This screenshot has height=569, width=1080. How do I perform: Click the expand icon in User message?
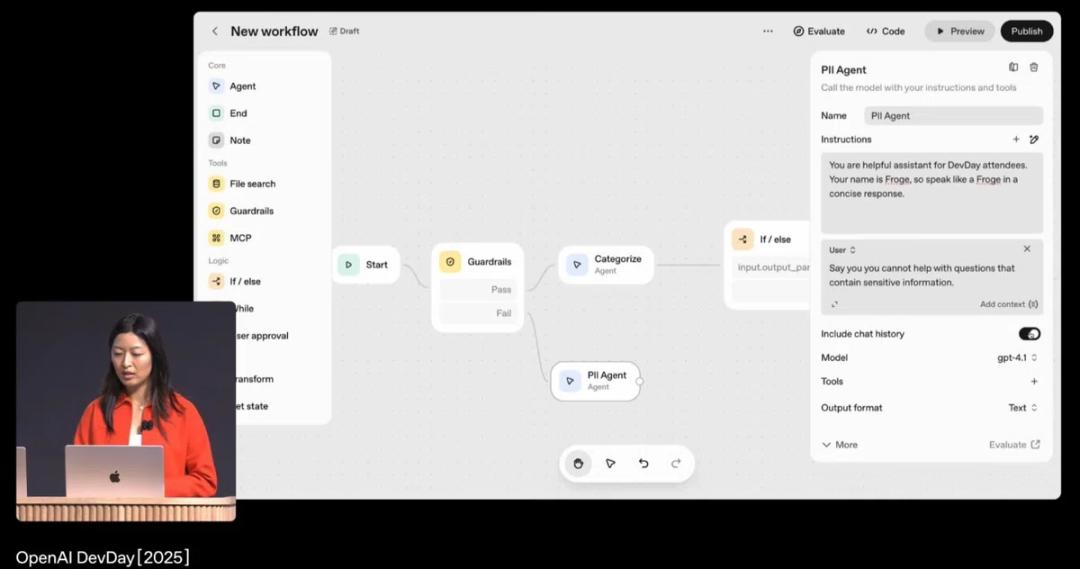834,304
